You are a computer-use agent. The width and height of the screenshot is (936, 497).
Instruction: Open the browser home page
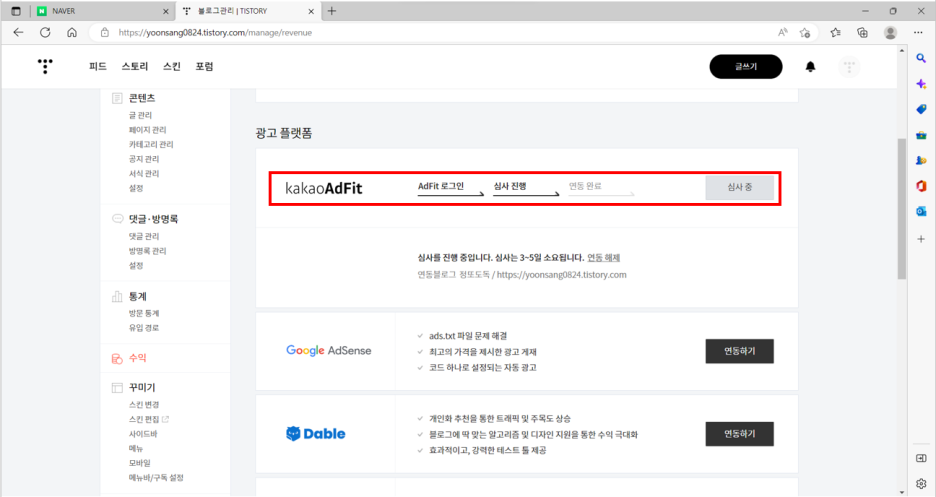click(x=72, y=33)
